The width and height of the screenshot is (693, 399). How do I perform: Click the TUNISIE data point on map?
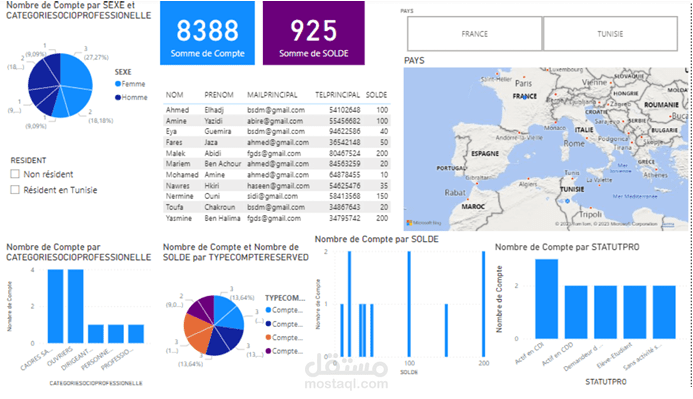click(x=568, y=201)
